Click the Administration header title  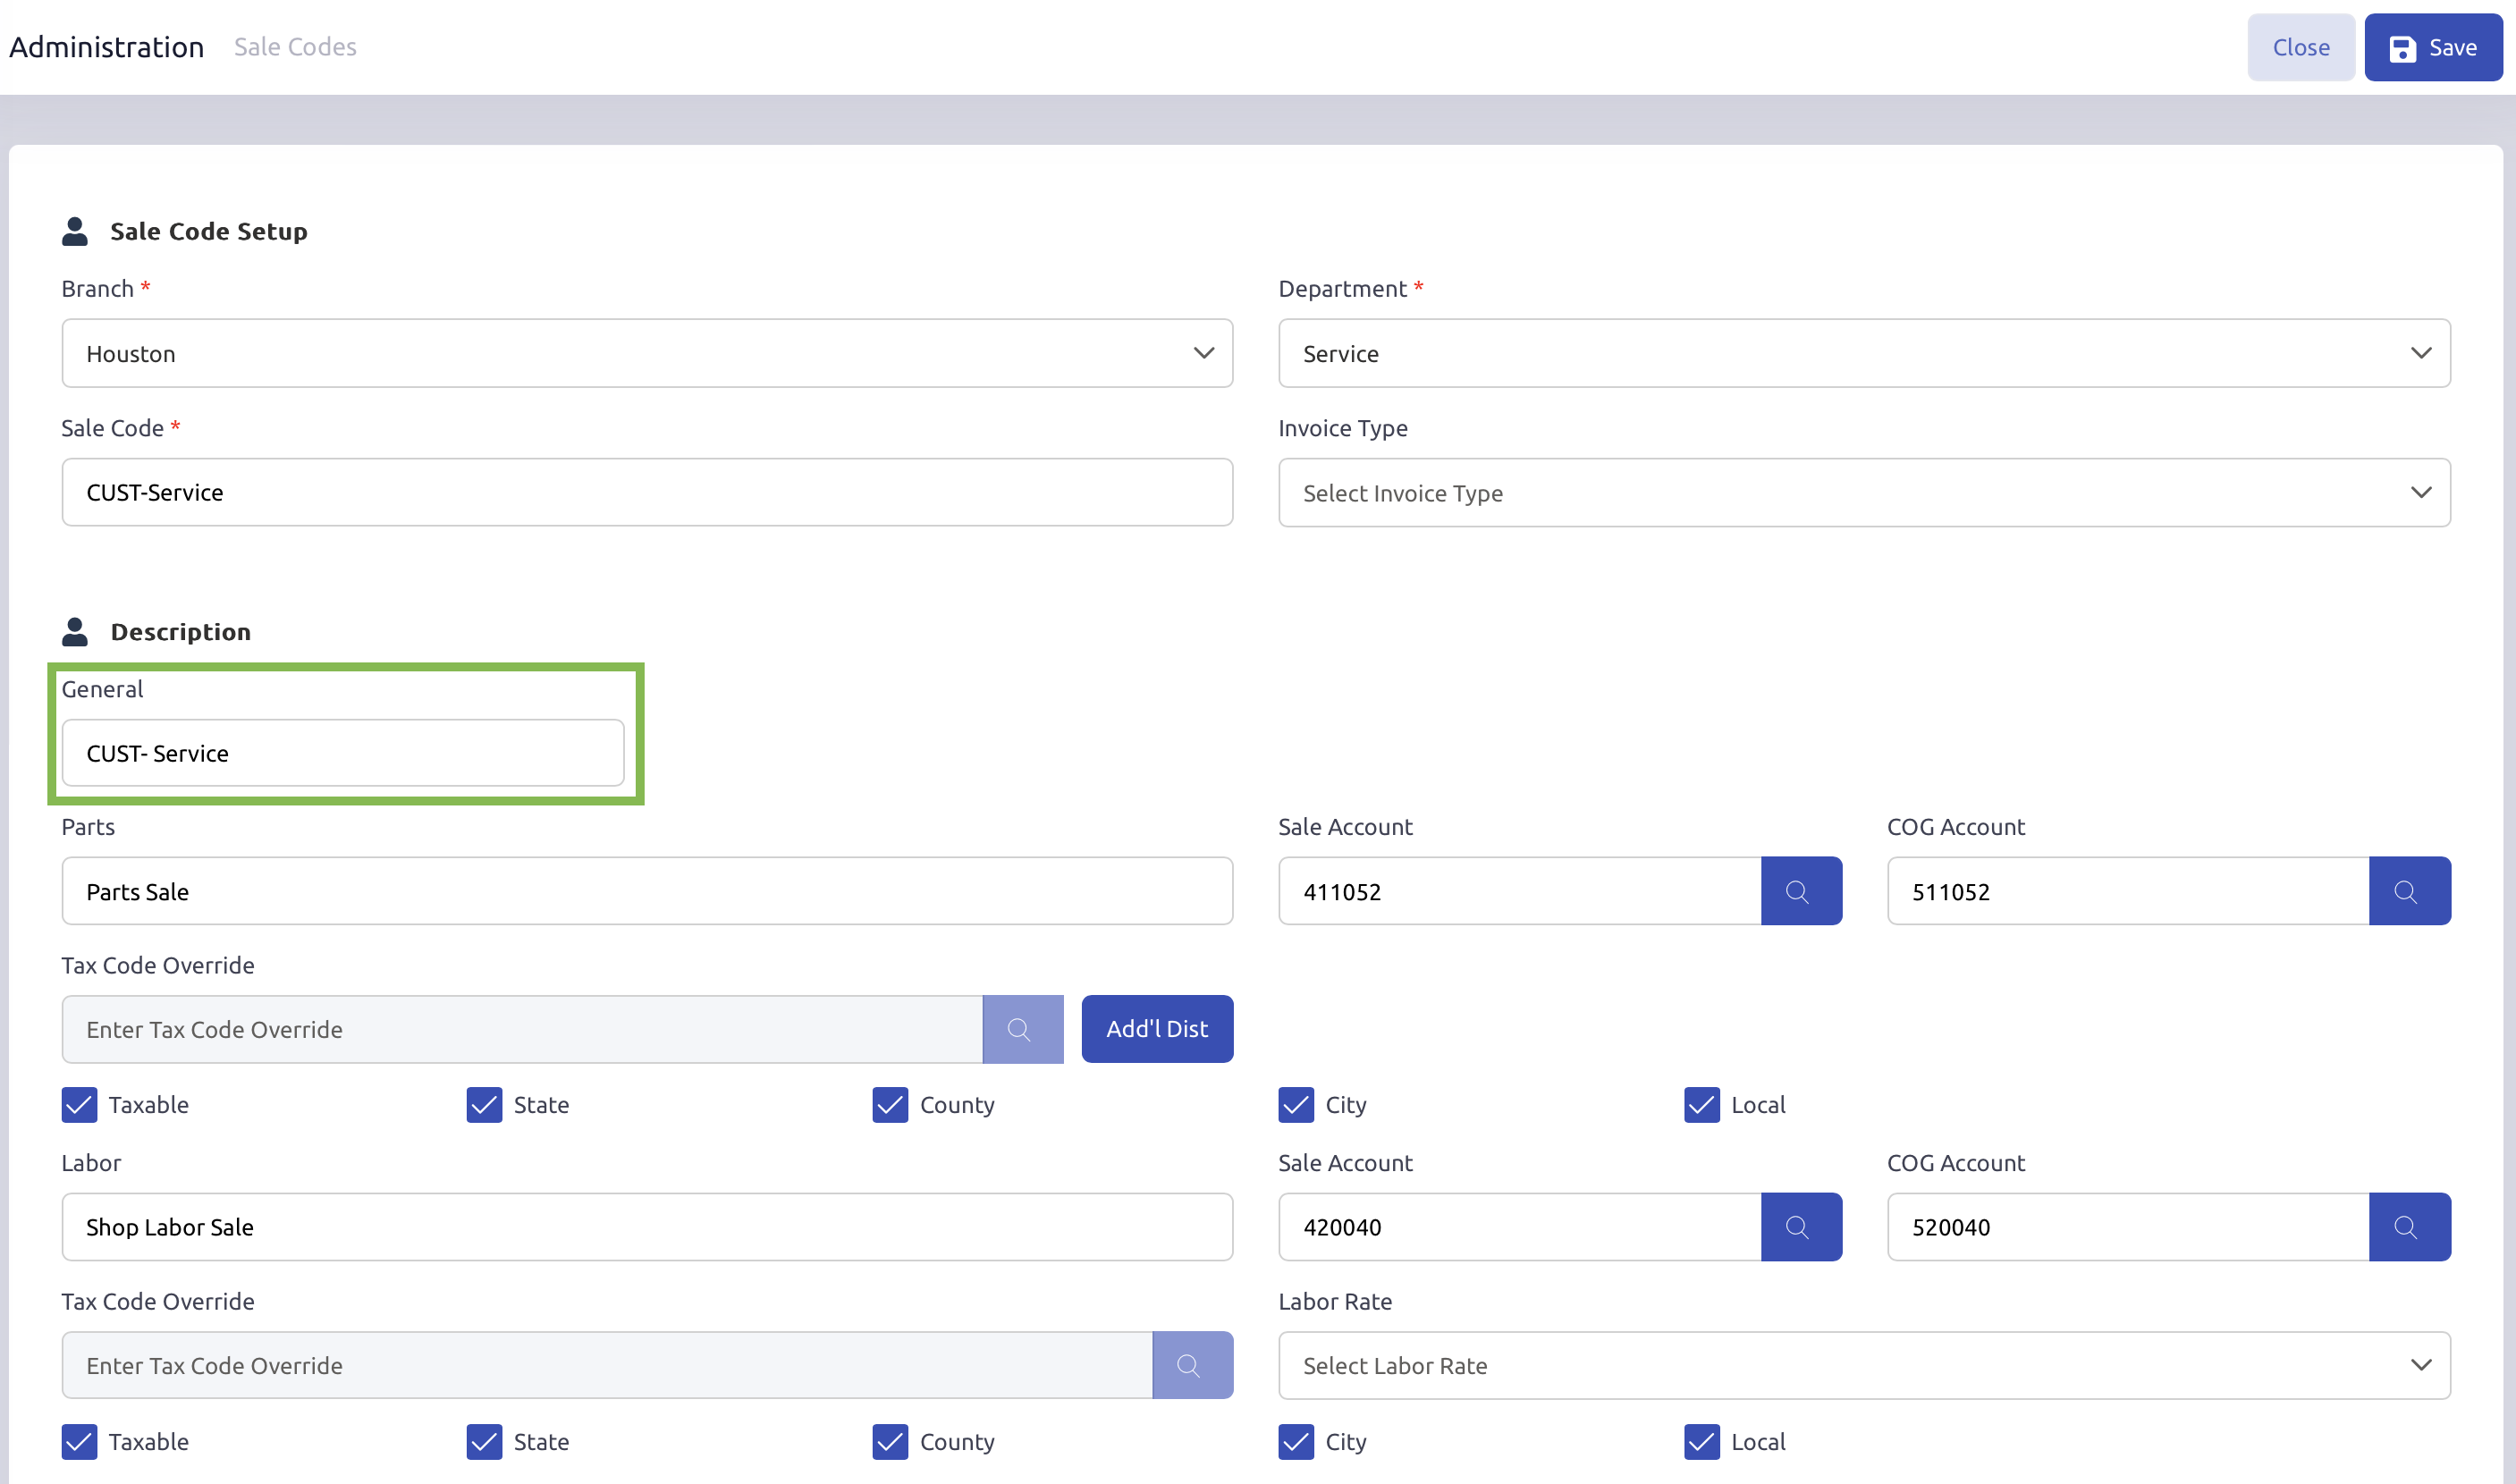click(x=107, y=47)
